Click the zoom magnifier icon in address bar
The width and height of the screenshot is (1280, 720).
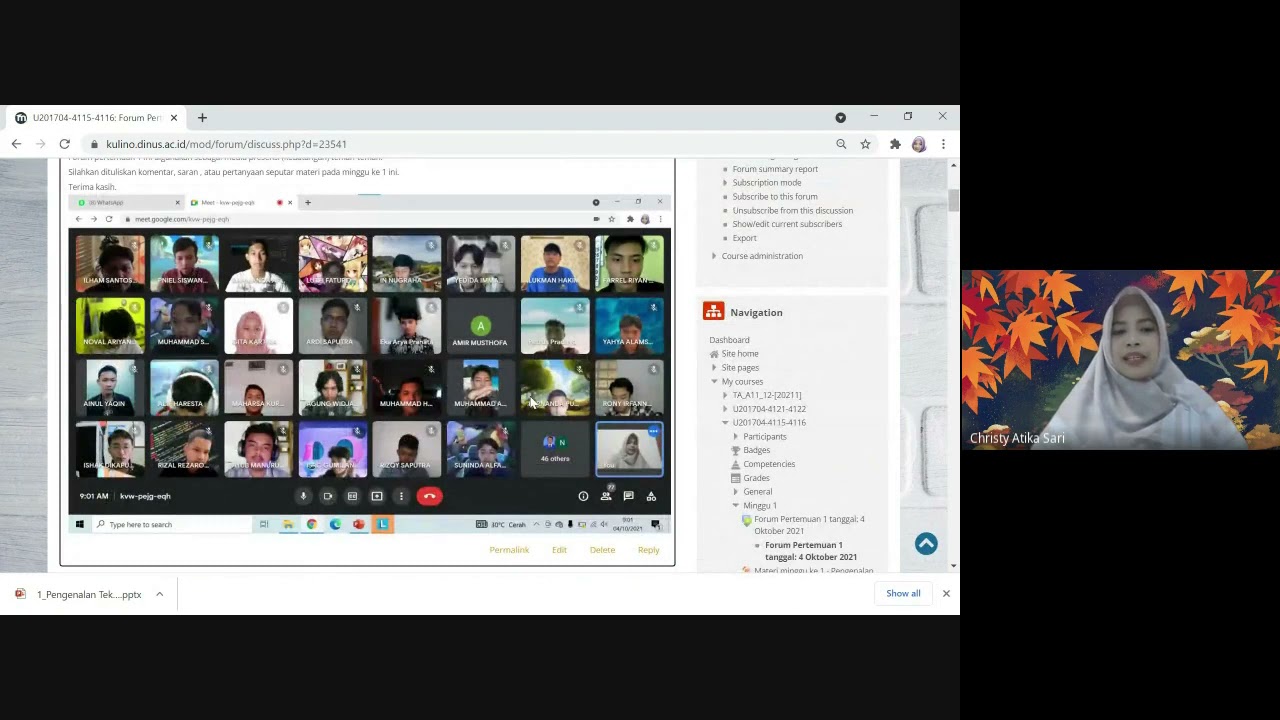[841, 144]
